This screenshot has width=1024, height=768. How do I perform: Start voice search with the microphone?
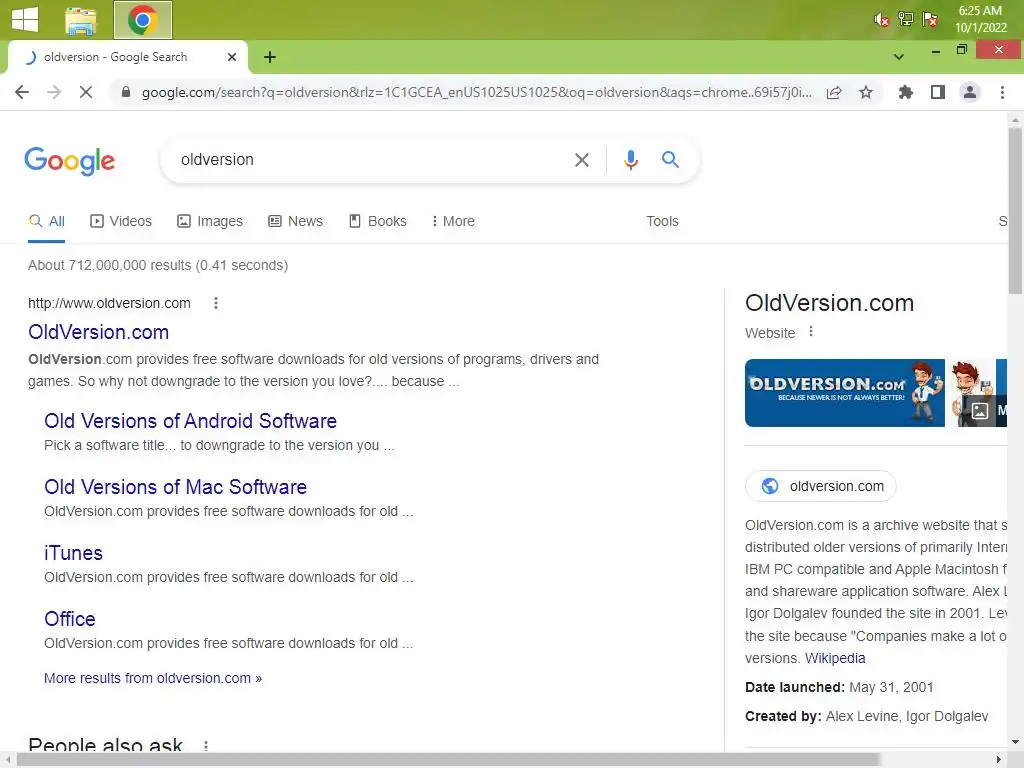click(630, 159)
